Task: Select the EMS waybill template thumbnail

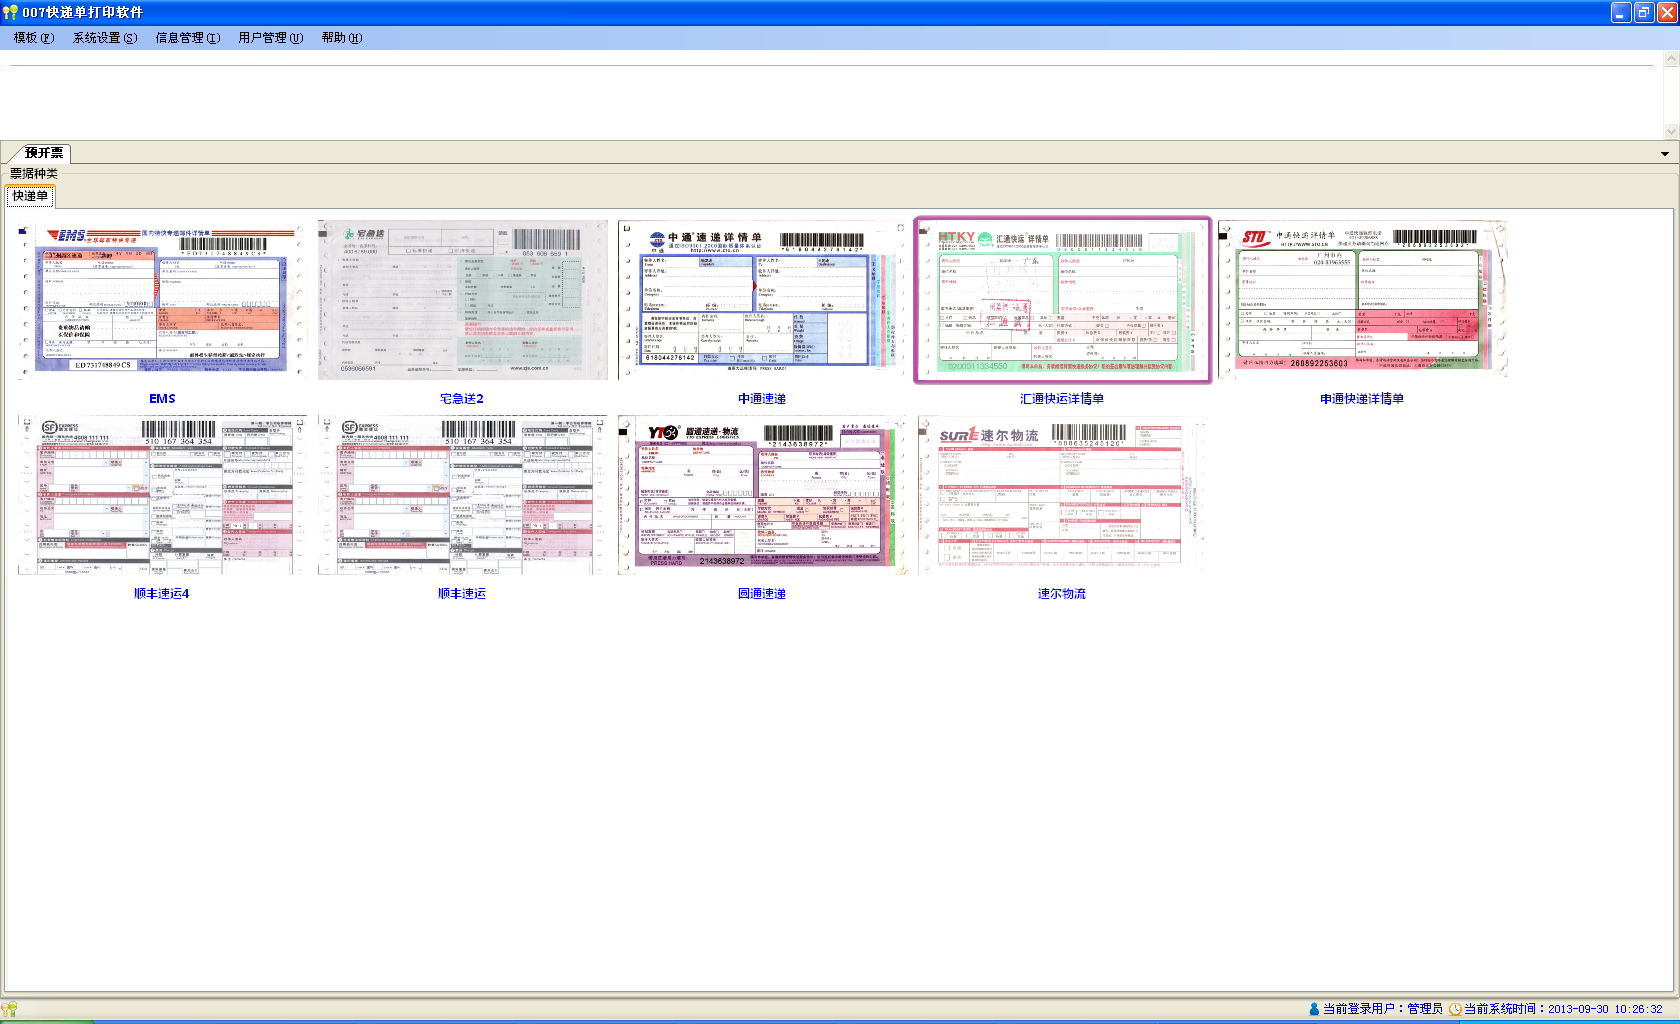Action: tap(162, 300)
